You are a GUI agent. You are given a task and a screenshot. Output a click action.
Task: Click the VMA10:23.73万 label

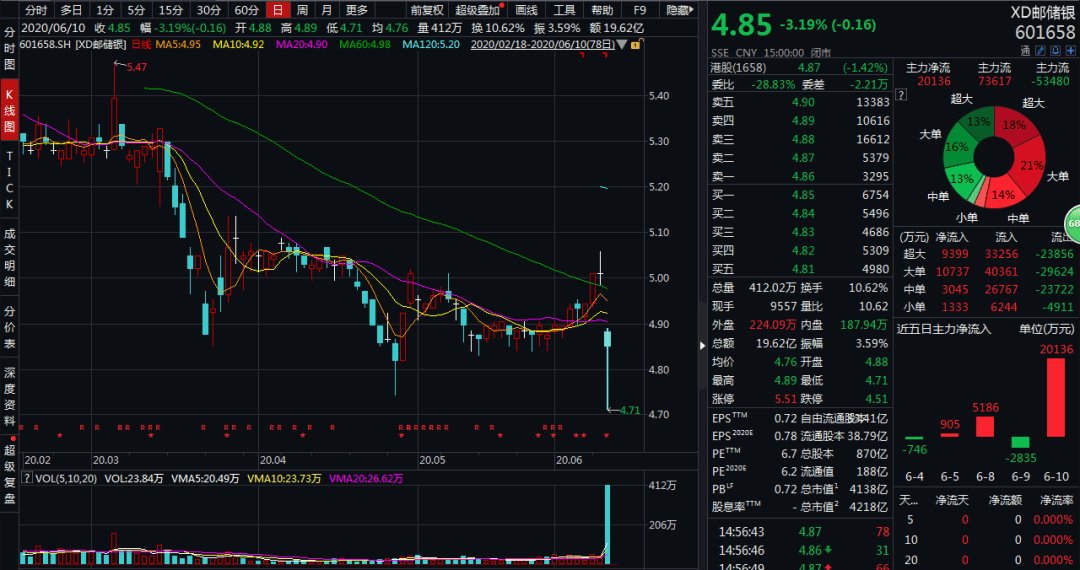(284, 478)
